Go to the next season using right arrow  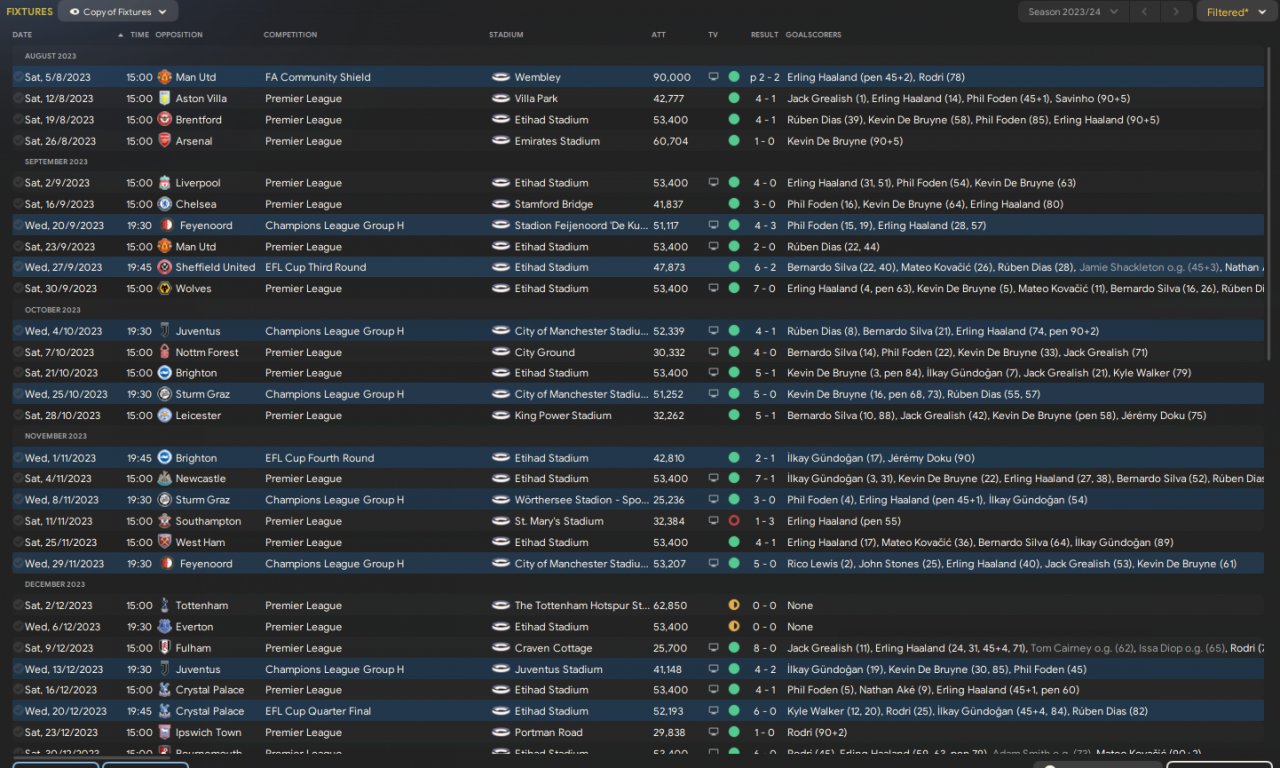tap(1176, 12)
